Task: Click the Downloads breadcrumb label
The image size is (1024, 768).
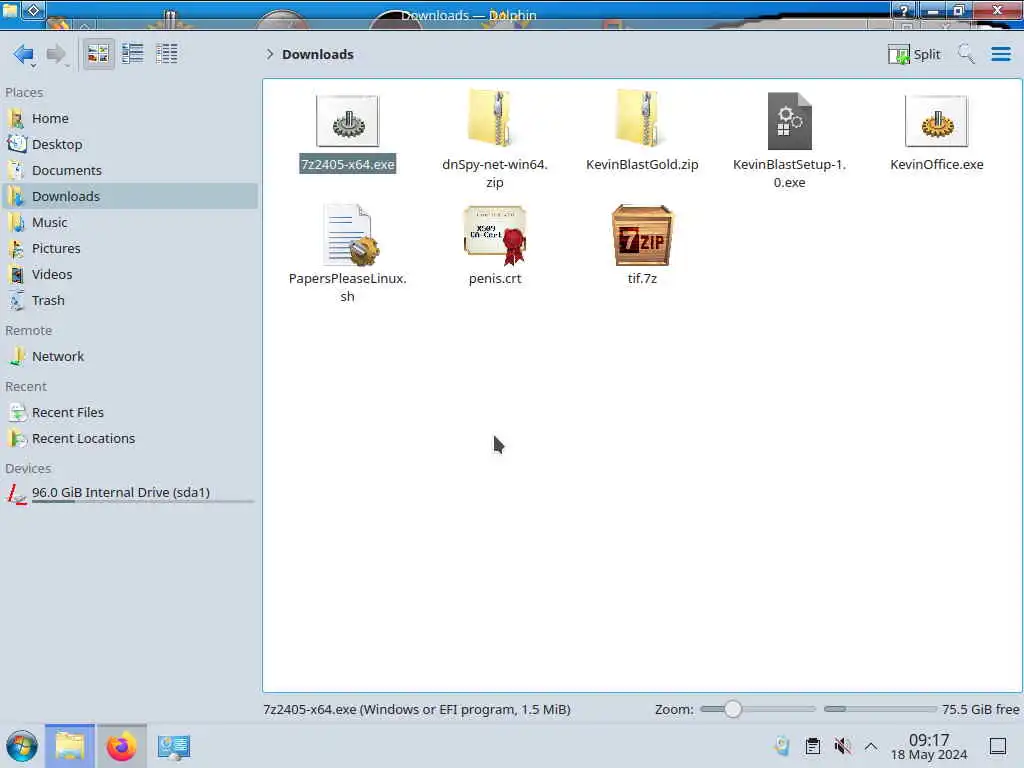Action: click(x=318, y=54)
